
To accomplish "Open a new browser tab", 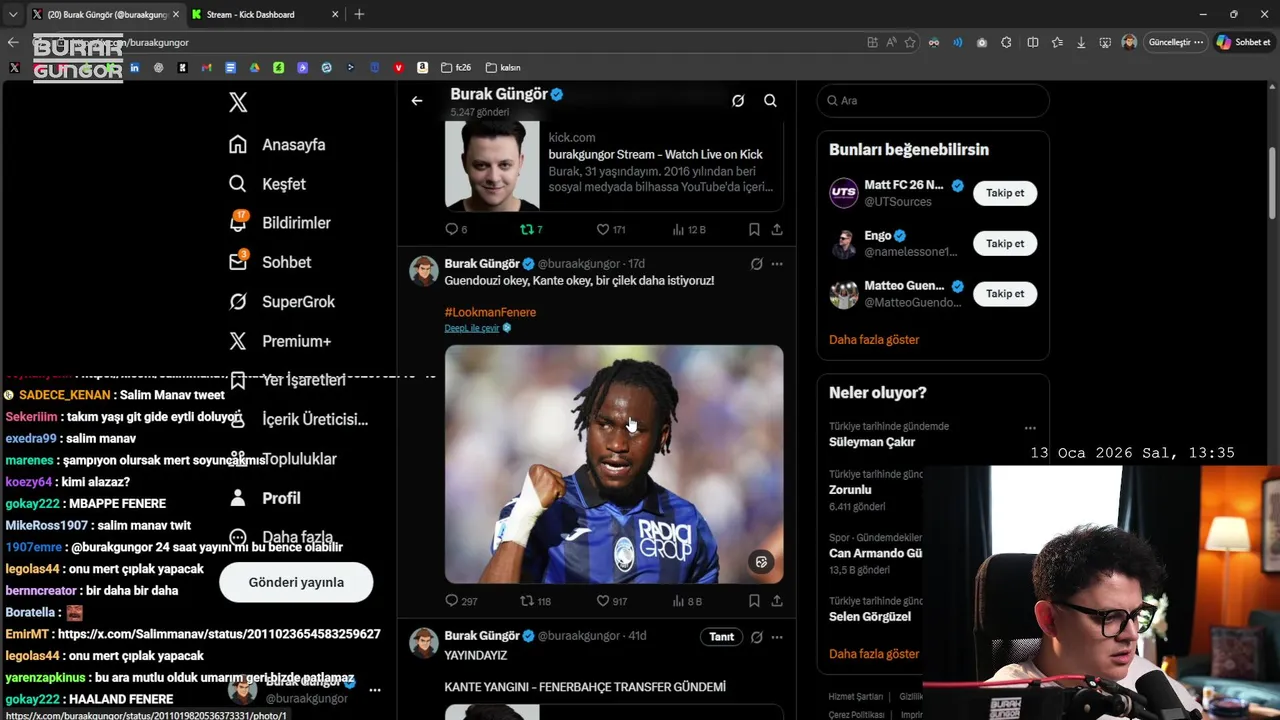I will point(359,14).
